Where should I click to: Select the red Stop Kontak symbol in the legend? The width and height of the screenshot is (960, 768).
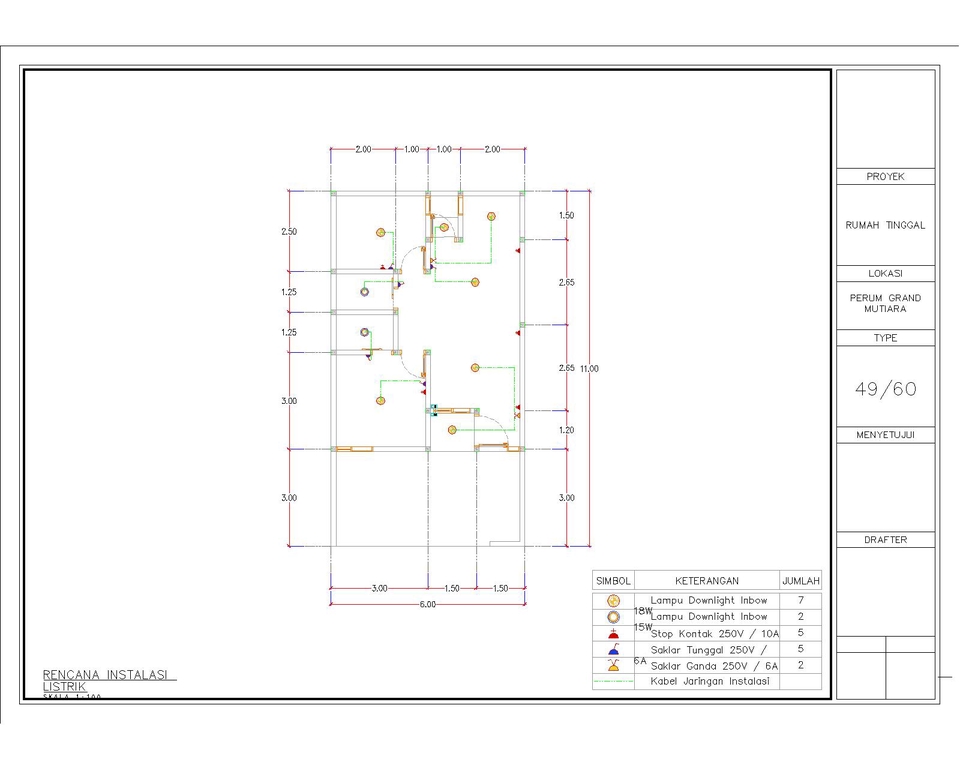tap(612, 633)
